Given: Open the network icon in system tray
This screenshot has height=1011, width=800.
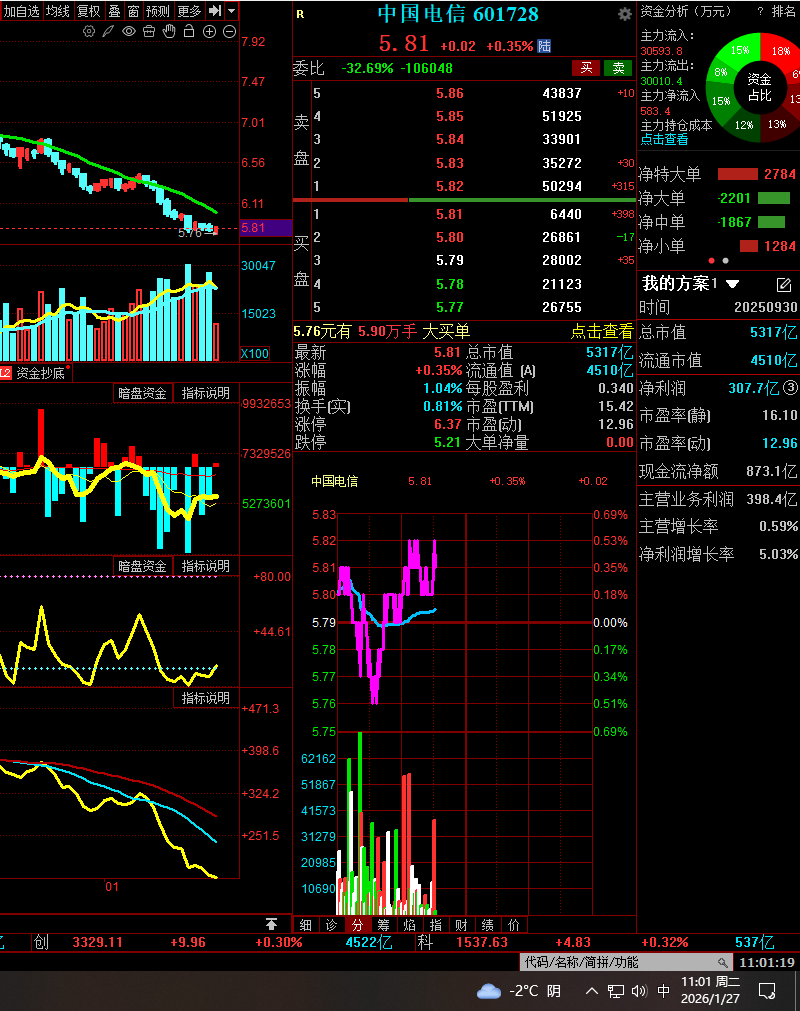Looking at the screenshot, I should tap(616, 991).
